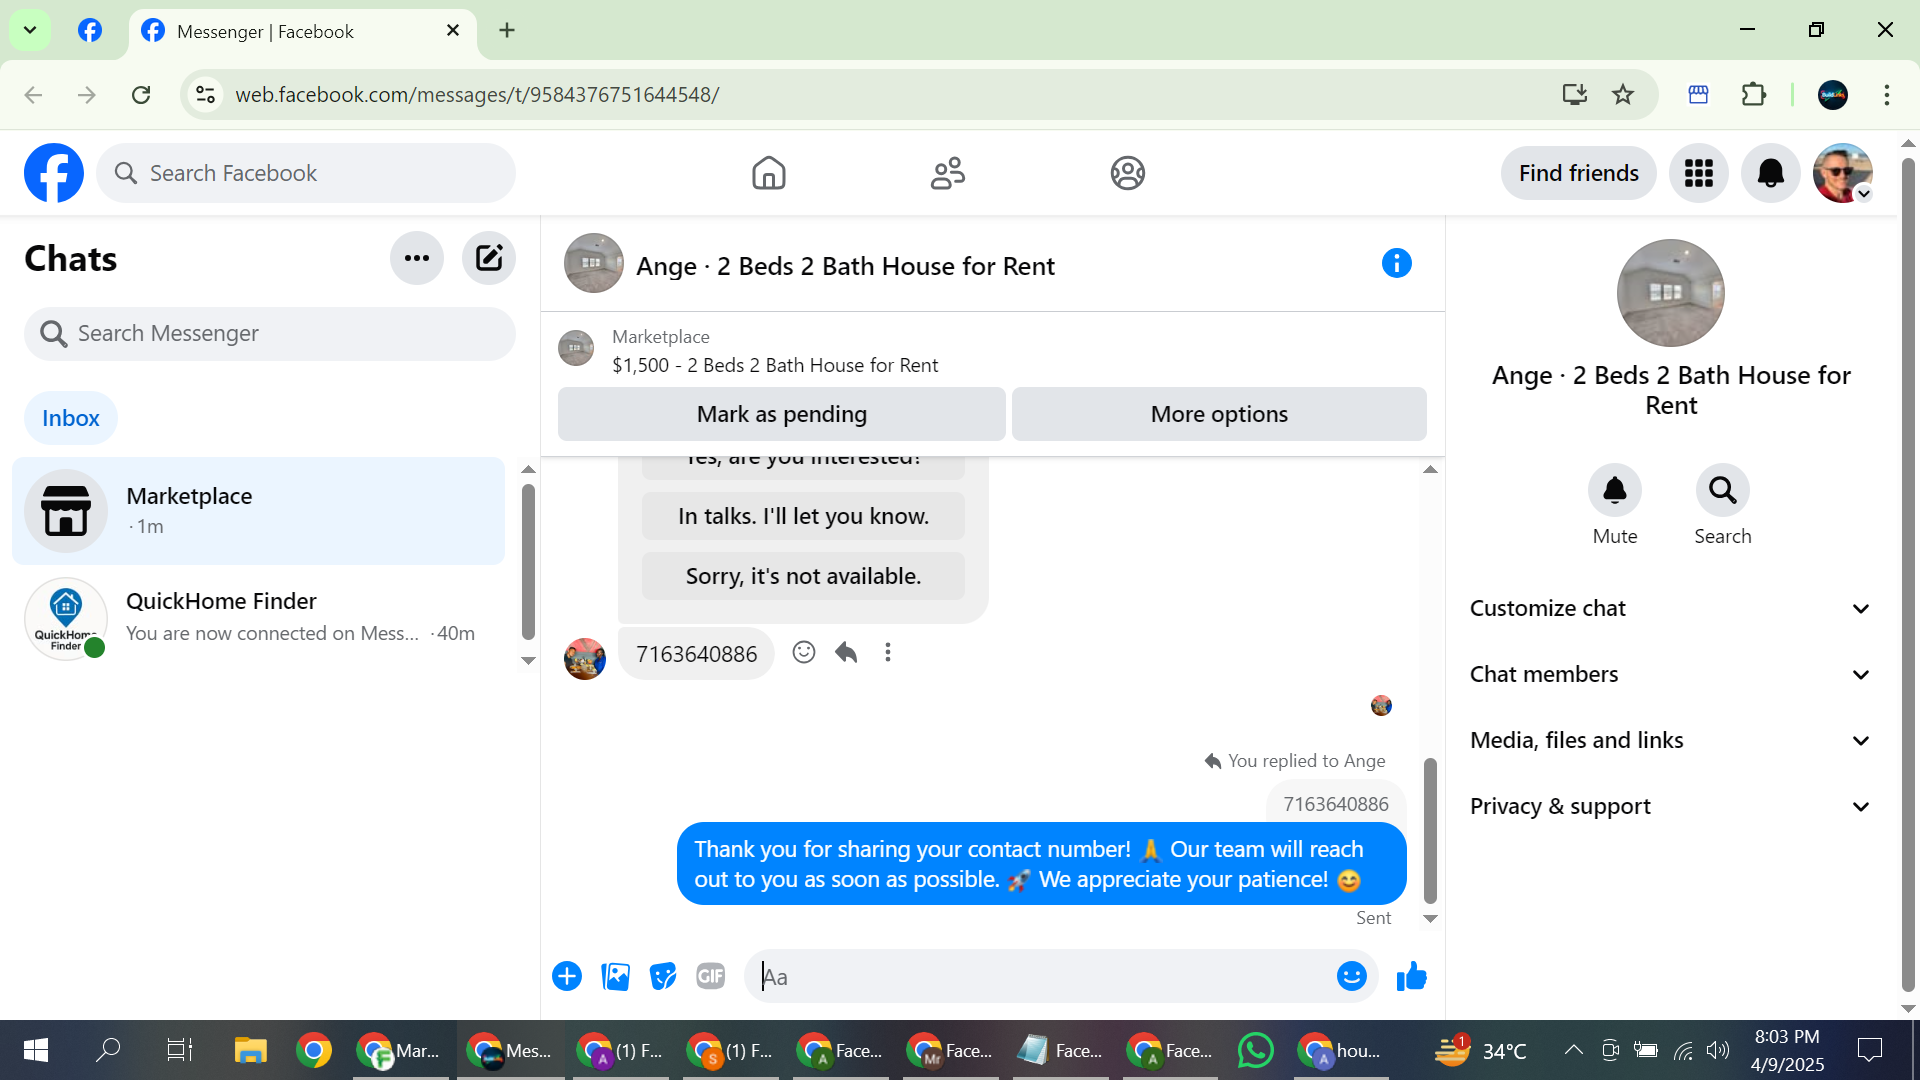Open more actions plus icon in composer
This screenshot has width=1920, height=1080.
[x=567, y=976]
